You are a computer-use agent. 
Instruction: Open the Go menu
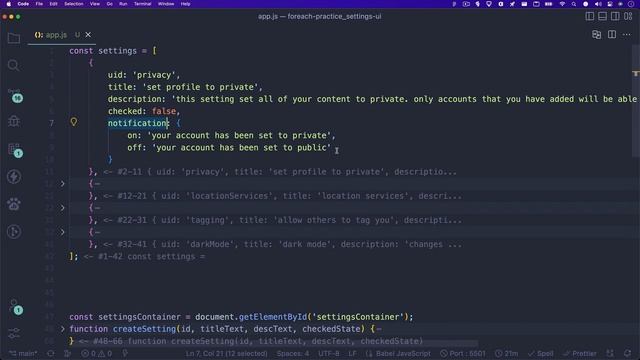[109, 4]
